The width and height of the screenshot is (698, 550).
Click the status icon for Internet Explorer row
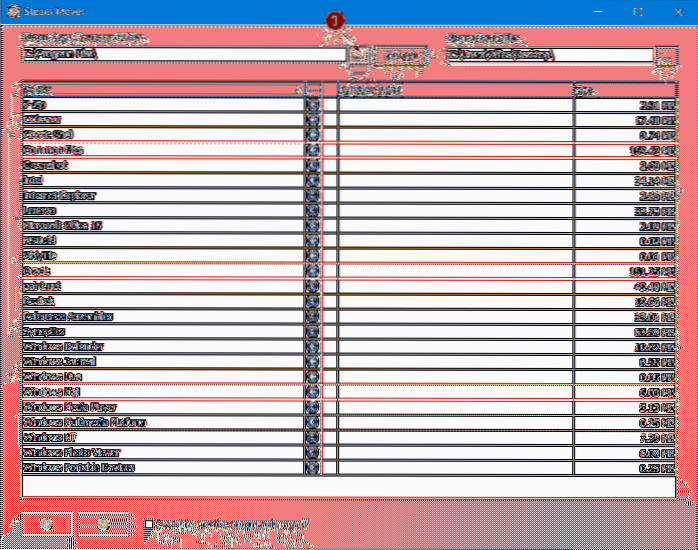click(313, 195)
